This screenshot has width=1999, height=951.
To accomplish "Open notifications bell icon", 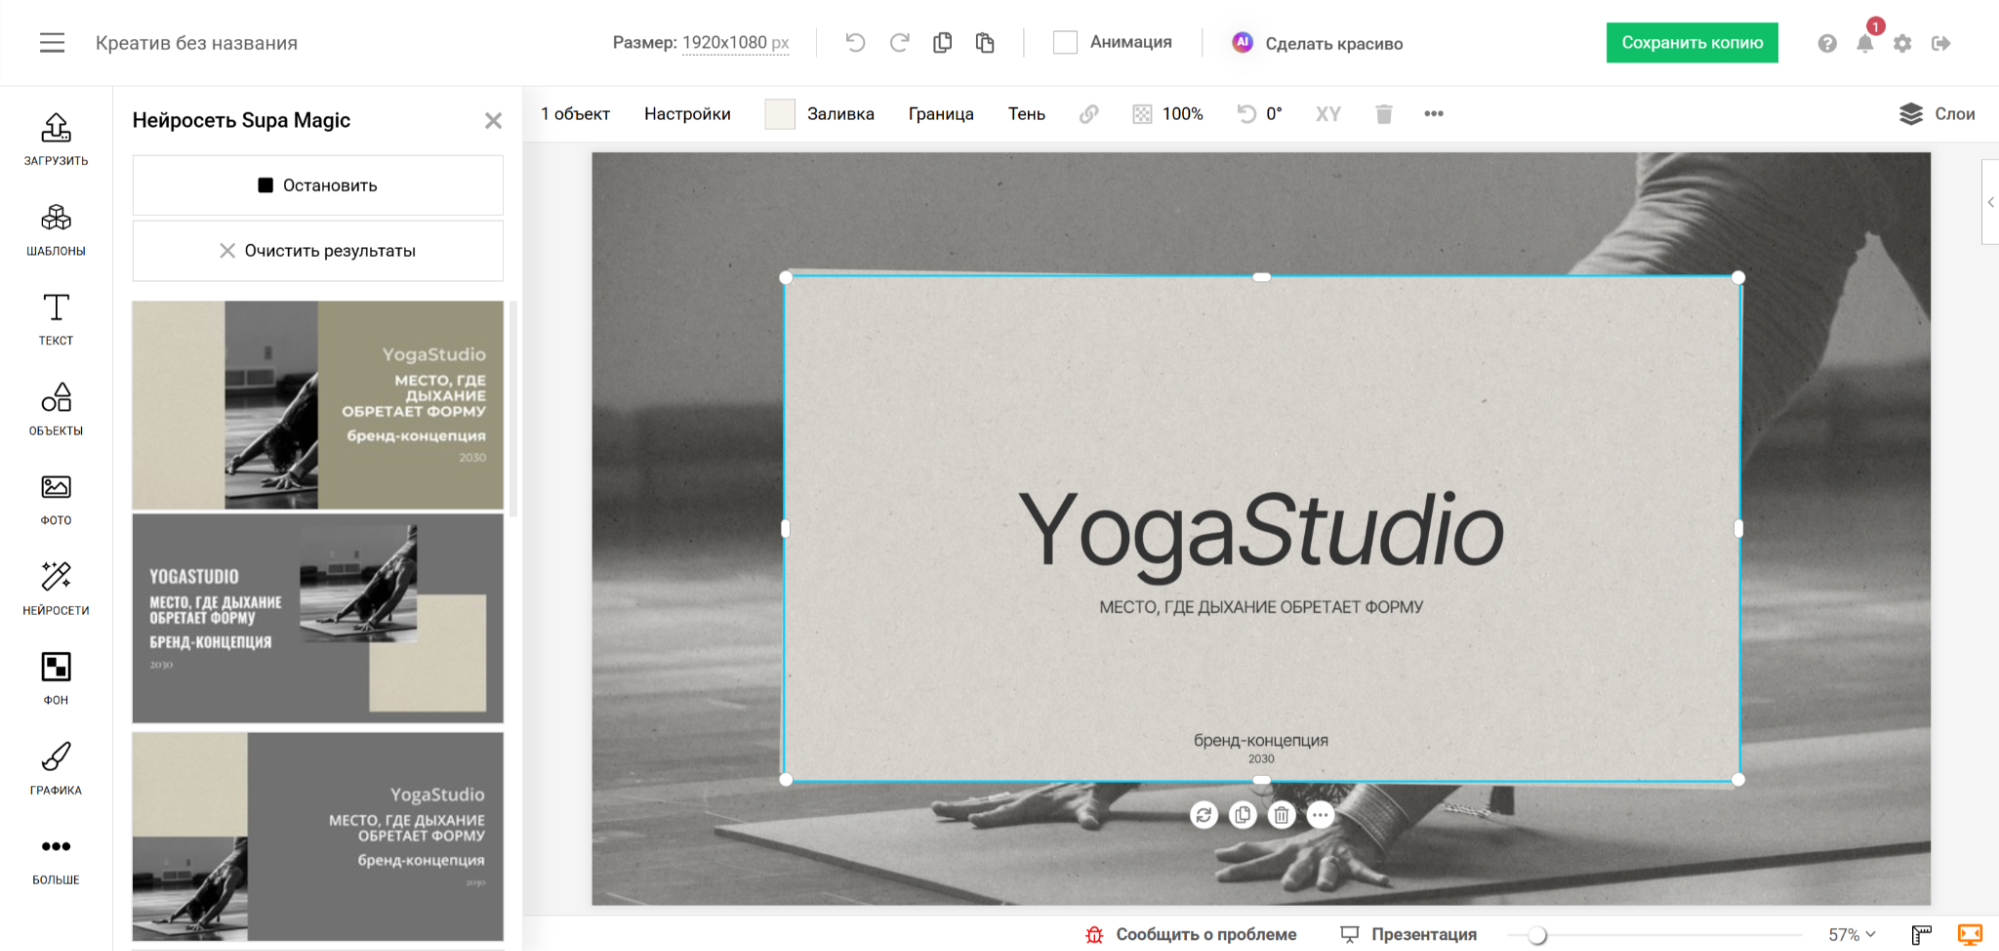I will tap(1864, 43).
